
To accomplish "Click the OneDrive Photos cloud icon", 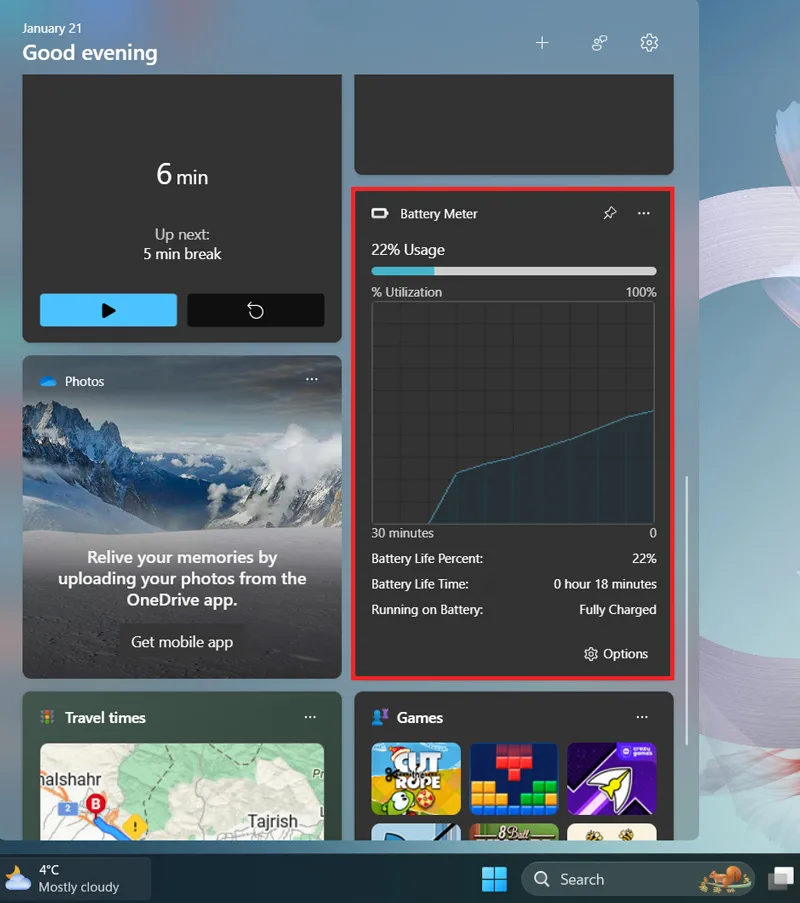I will 48,381.
